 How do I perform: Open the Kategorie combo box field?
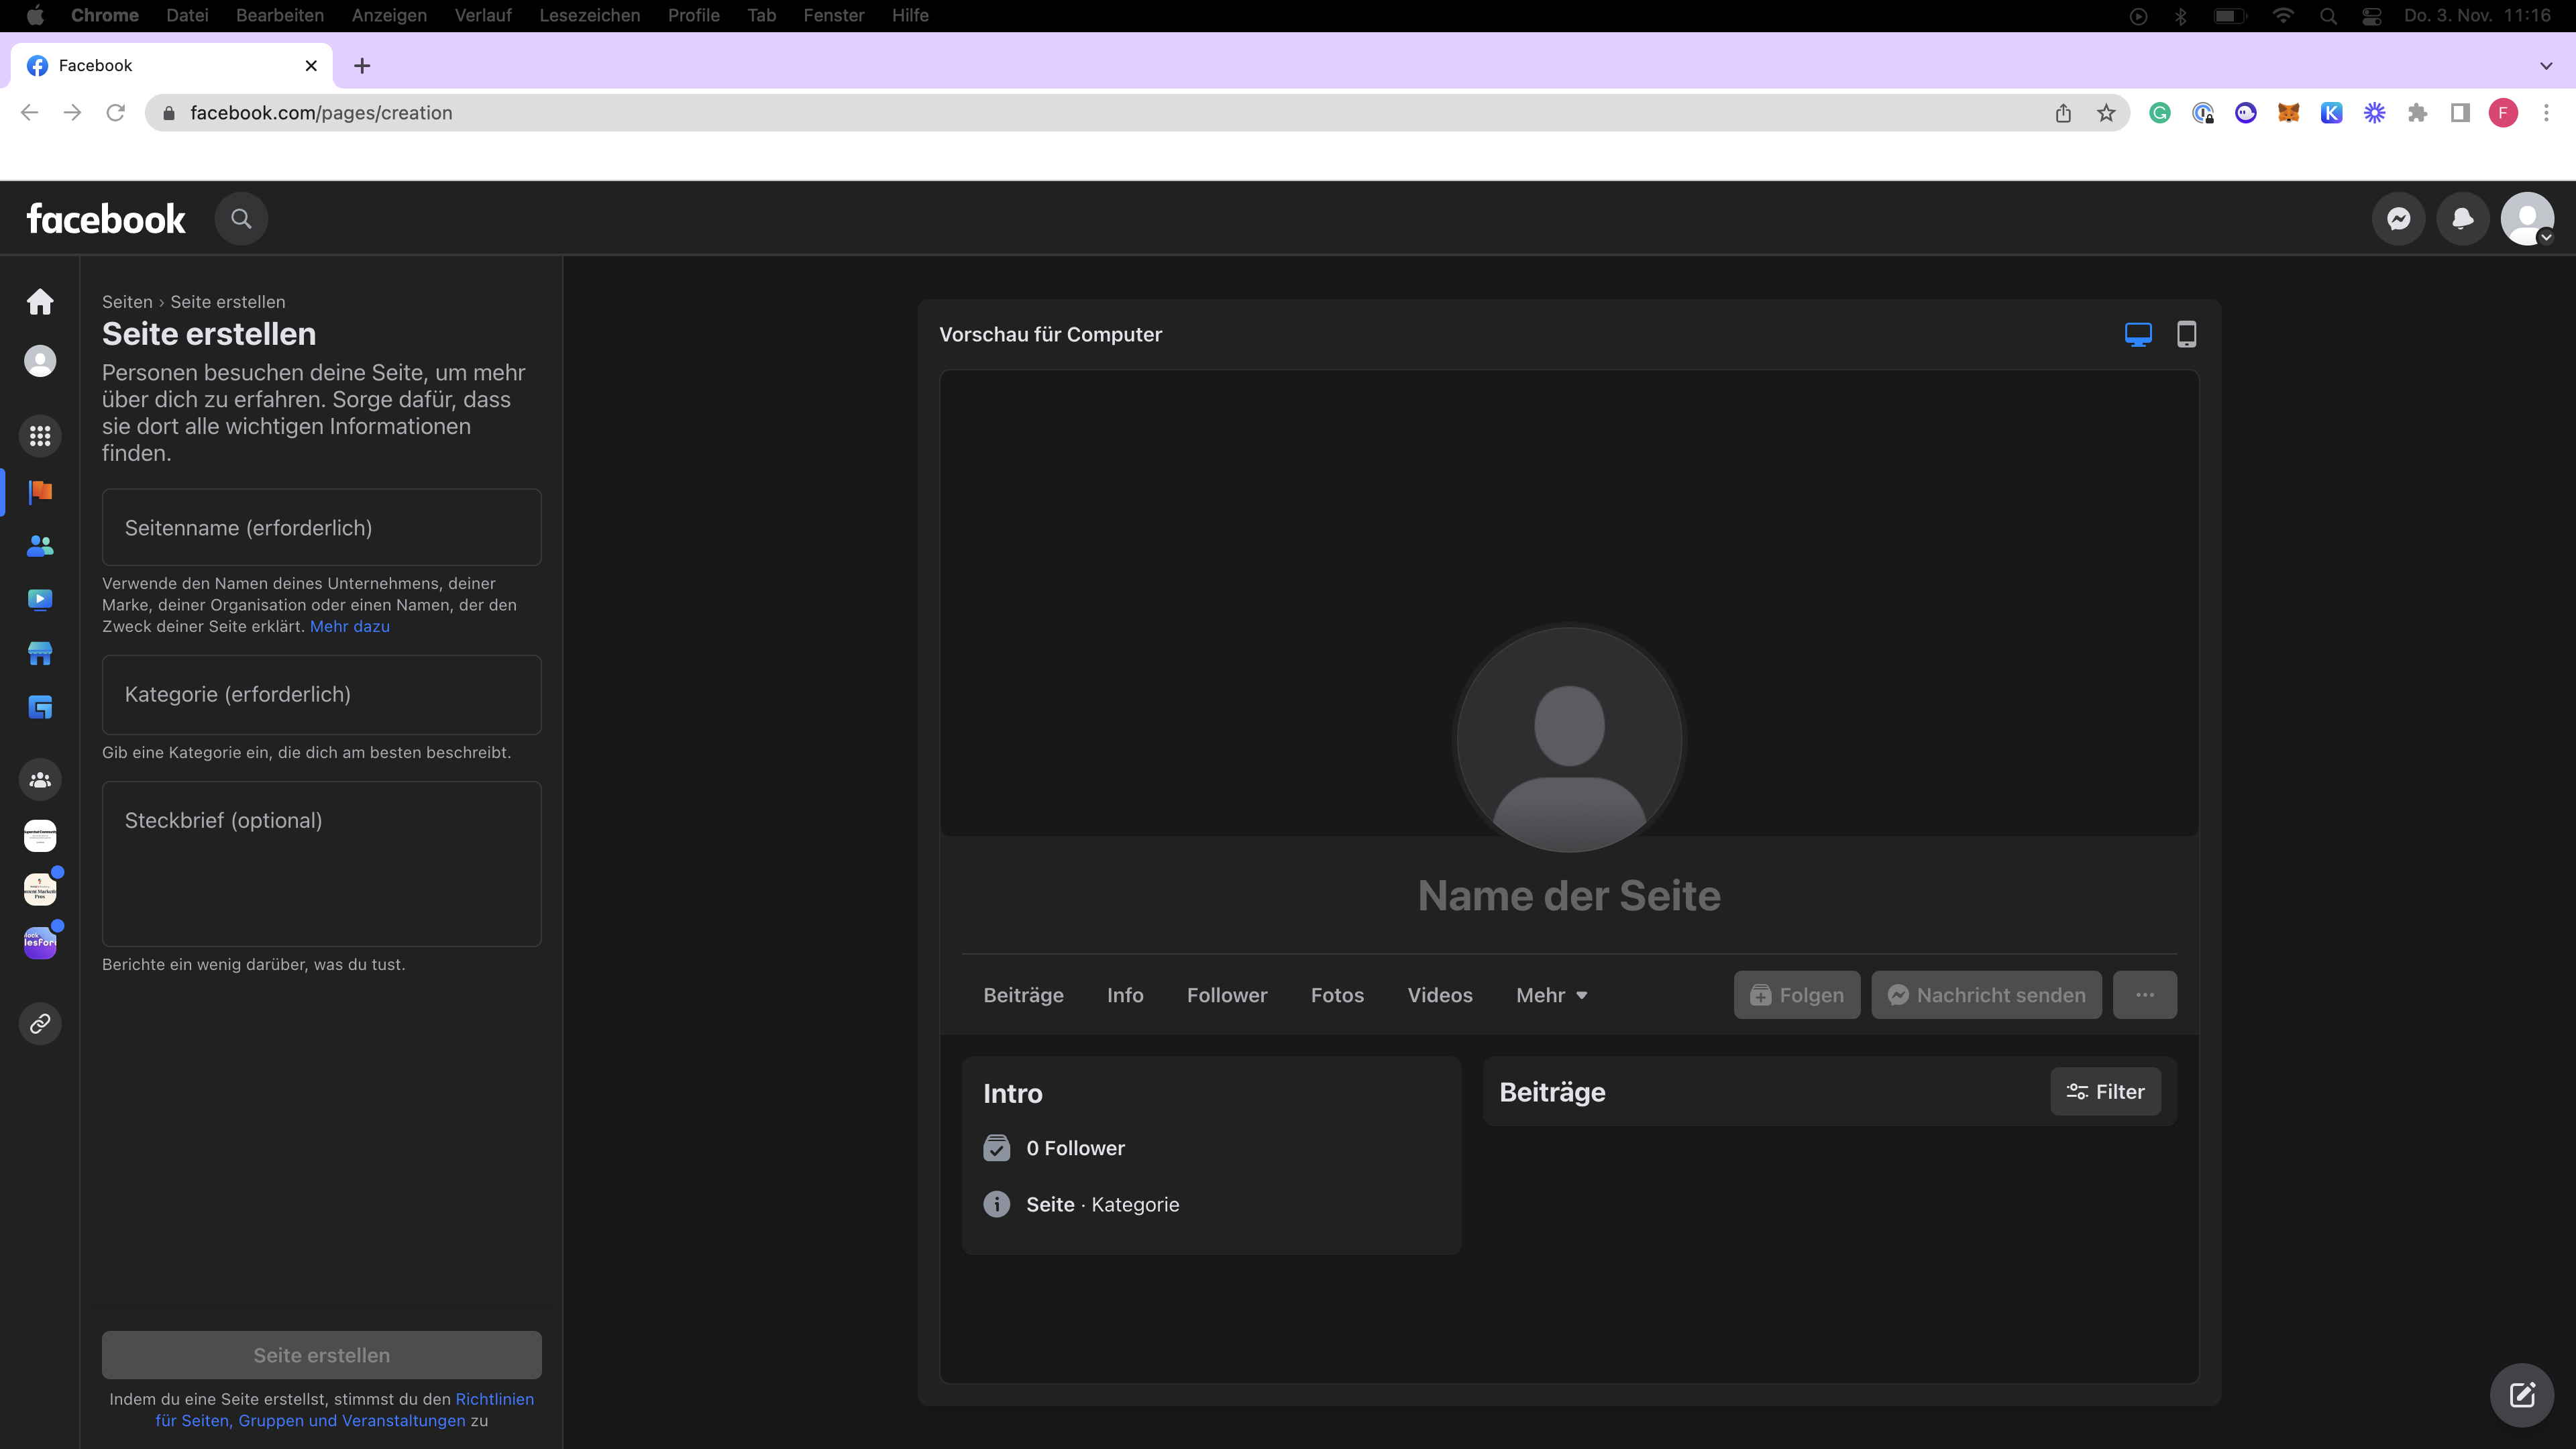[x=321, y=694]
